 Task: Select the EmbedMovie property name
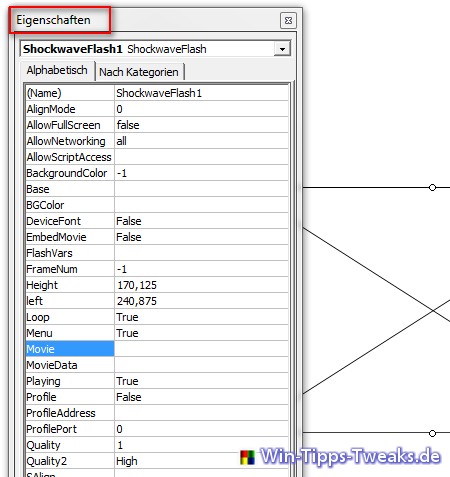coord(70,237)
